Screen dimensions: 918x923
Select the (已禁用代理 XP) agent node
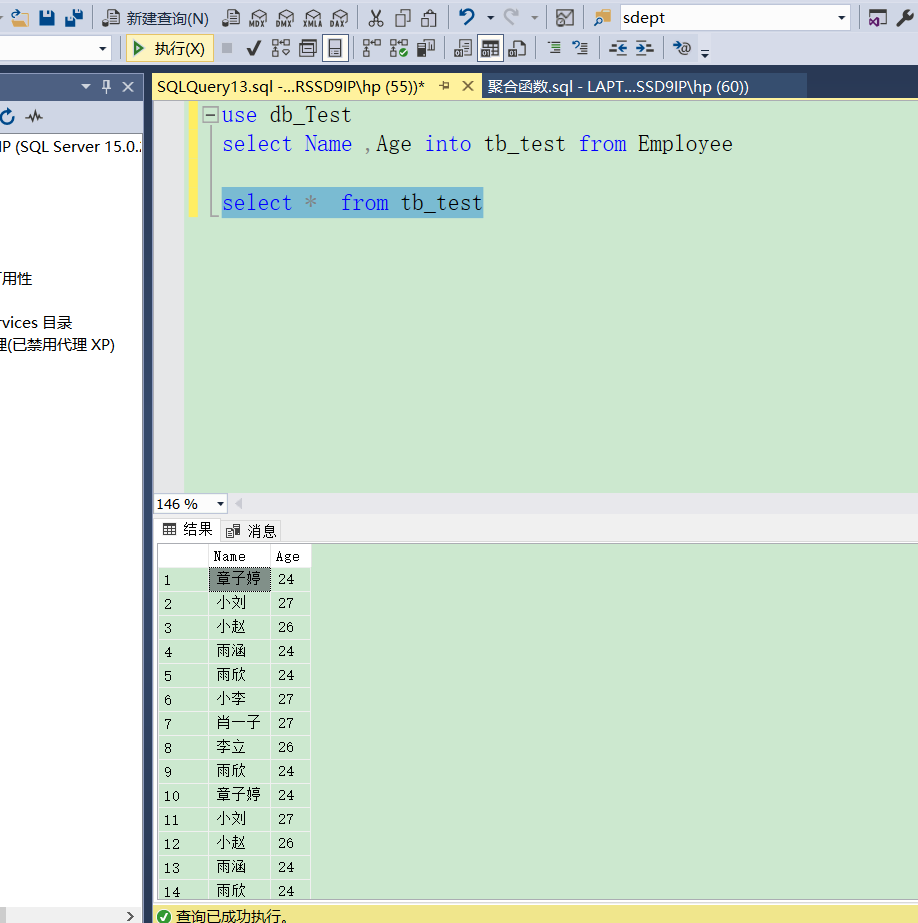(x=58, y=344)
